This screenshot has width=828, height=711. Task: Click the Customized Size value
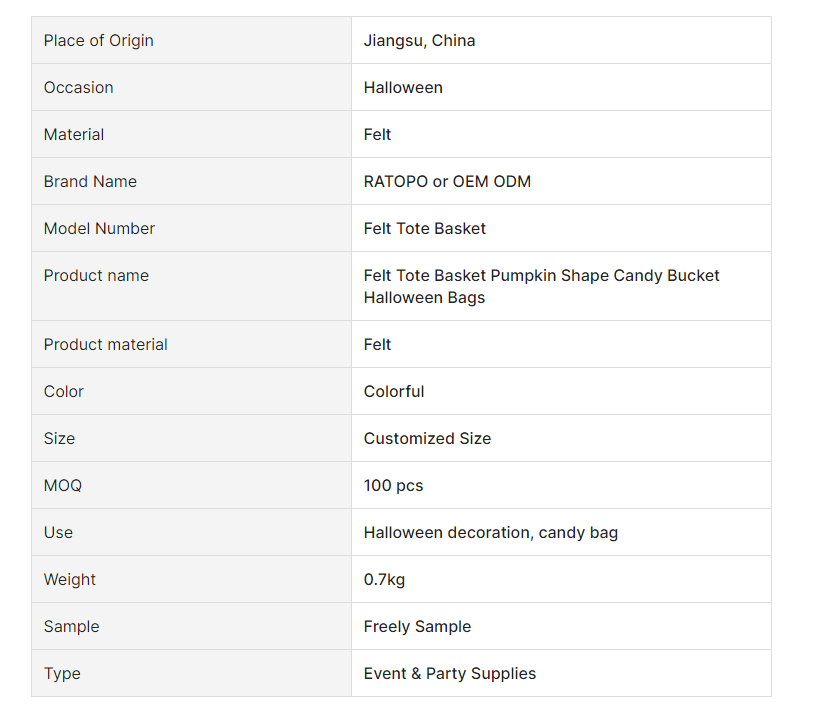click(427, 439)
